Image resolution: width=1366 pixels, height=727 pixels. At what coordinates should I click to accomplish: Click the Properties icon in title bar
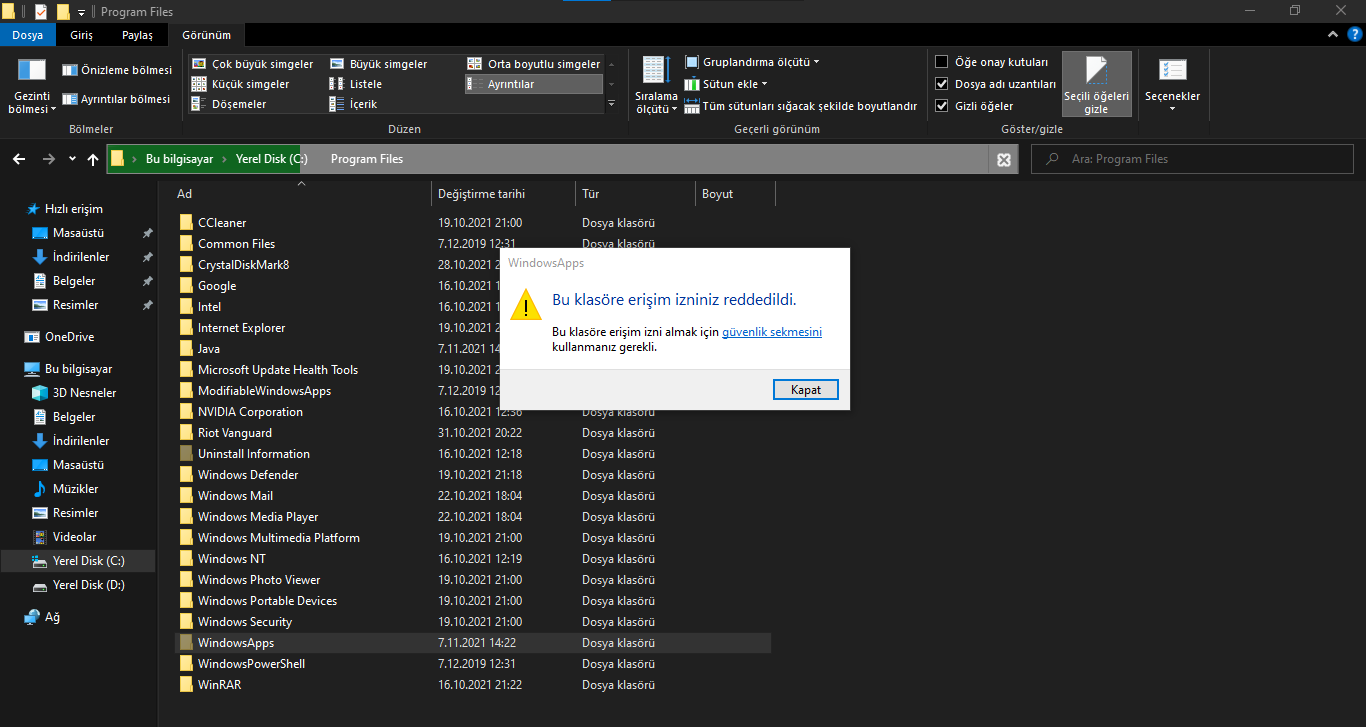pyautogui.click(x=40, y=12)
